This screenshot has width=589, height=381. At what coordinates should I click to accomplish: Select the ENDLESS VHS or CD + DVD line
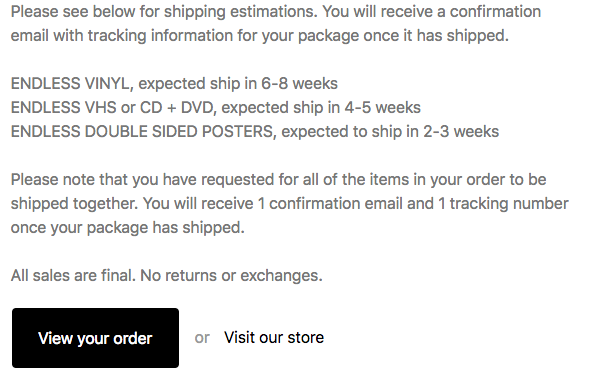pos(216,108)
